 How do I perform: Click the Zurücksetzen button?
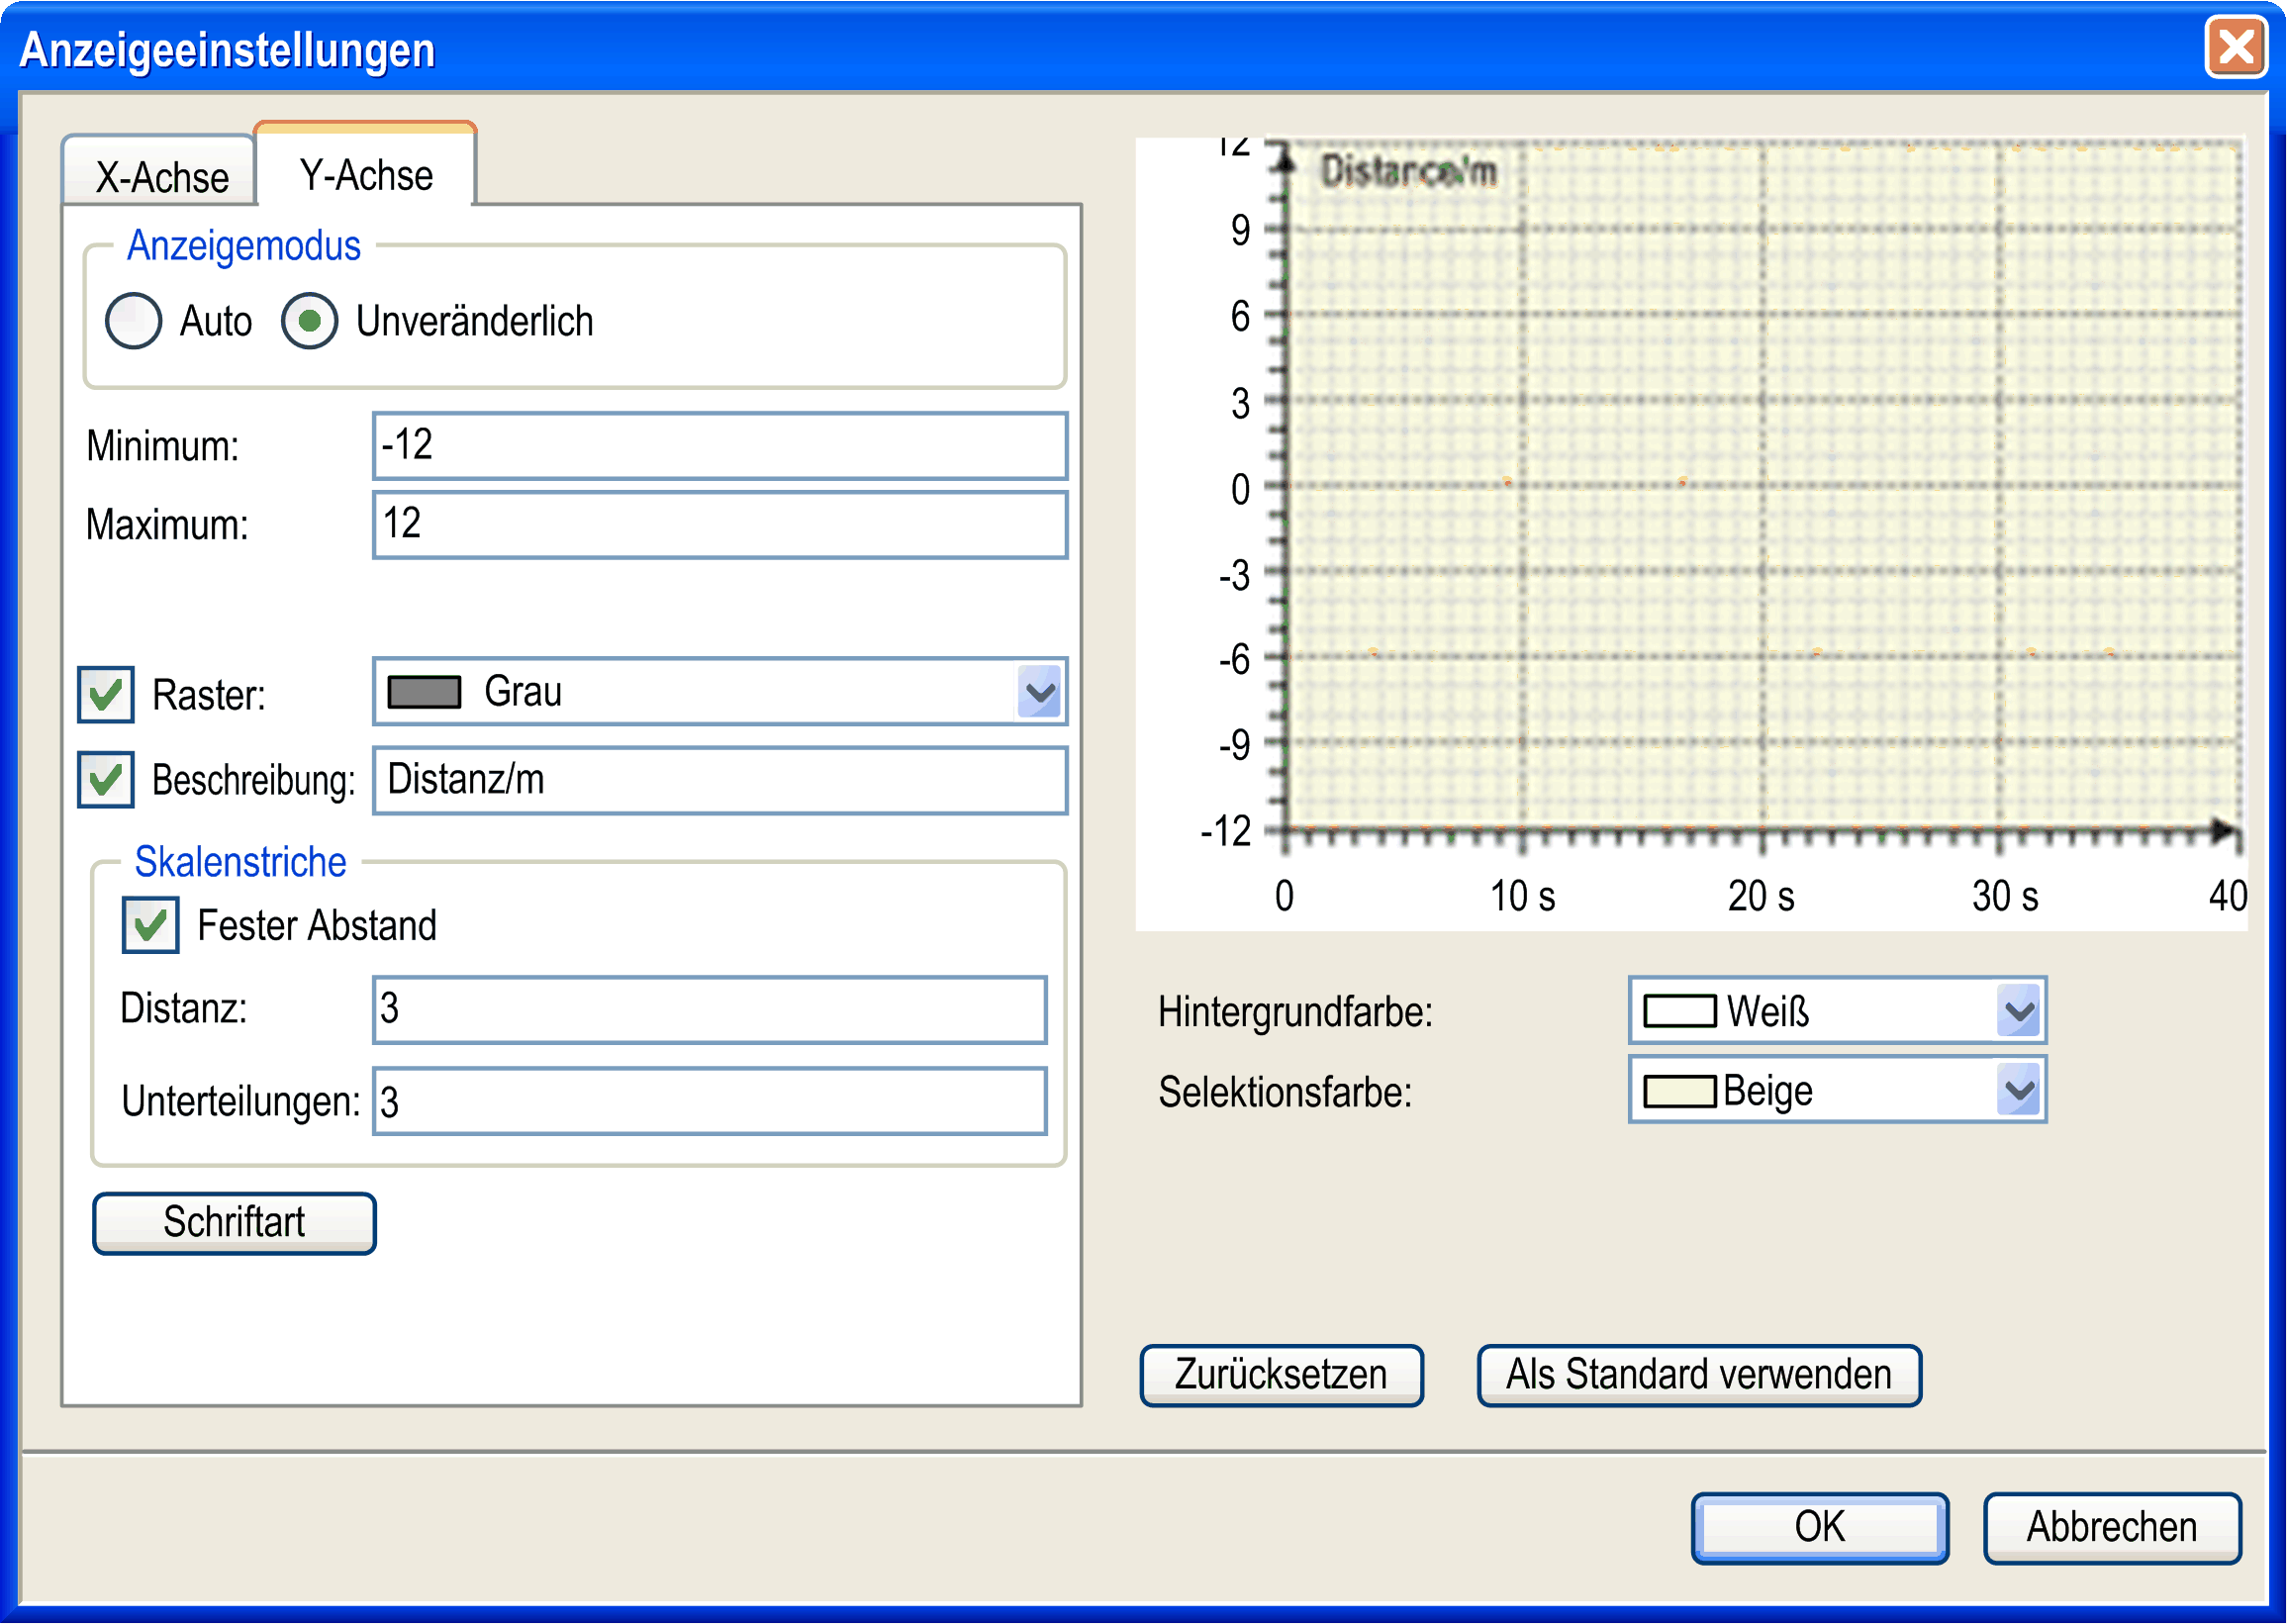tap(1282, 1376)
